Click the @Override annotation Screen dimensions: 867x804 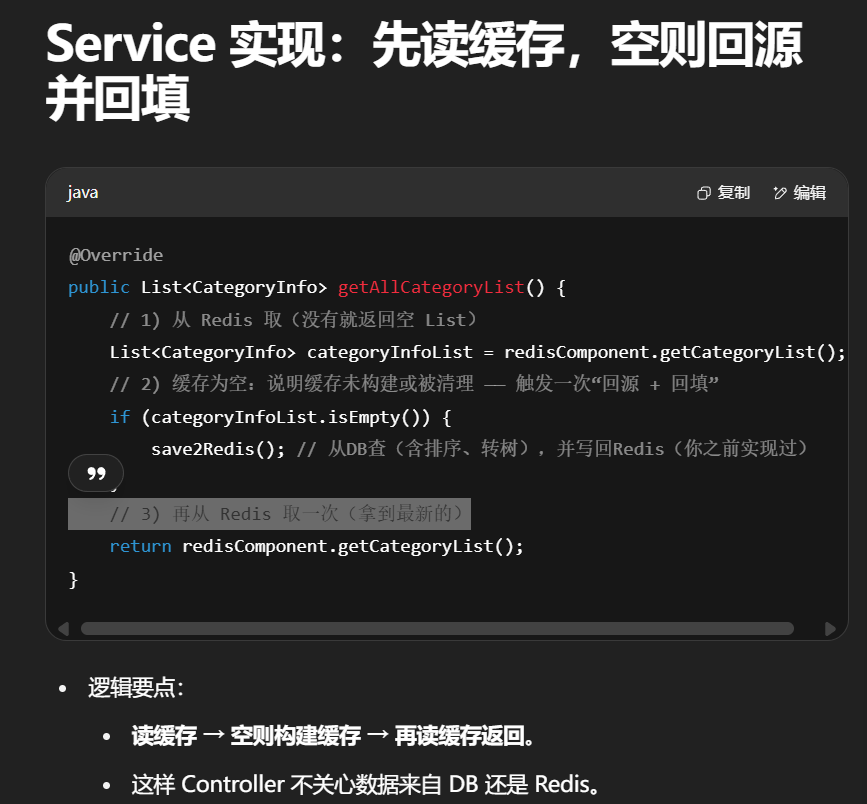tap(115, 255)
